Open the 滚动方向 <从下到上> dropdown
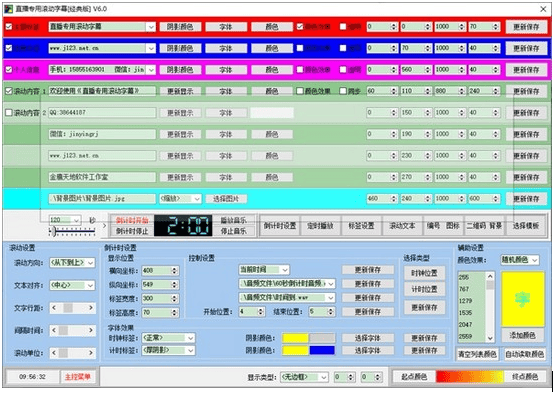The width and height of the screenshot is (555, 394). (90, 263)
